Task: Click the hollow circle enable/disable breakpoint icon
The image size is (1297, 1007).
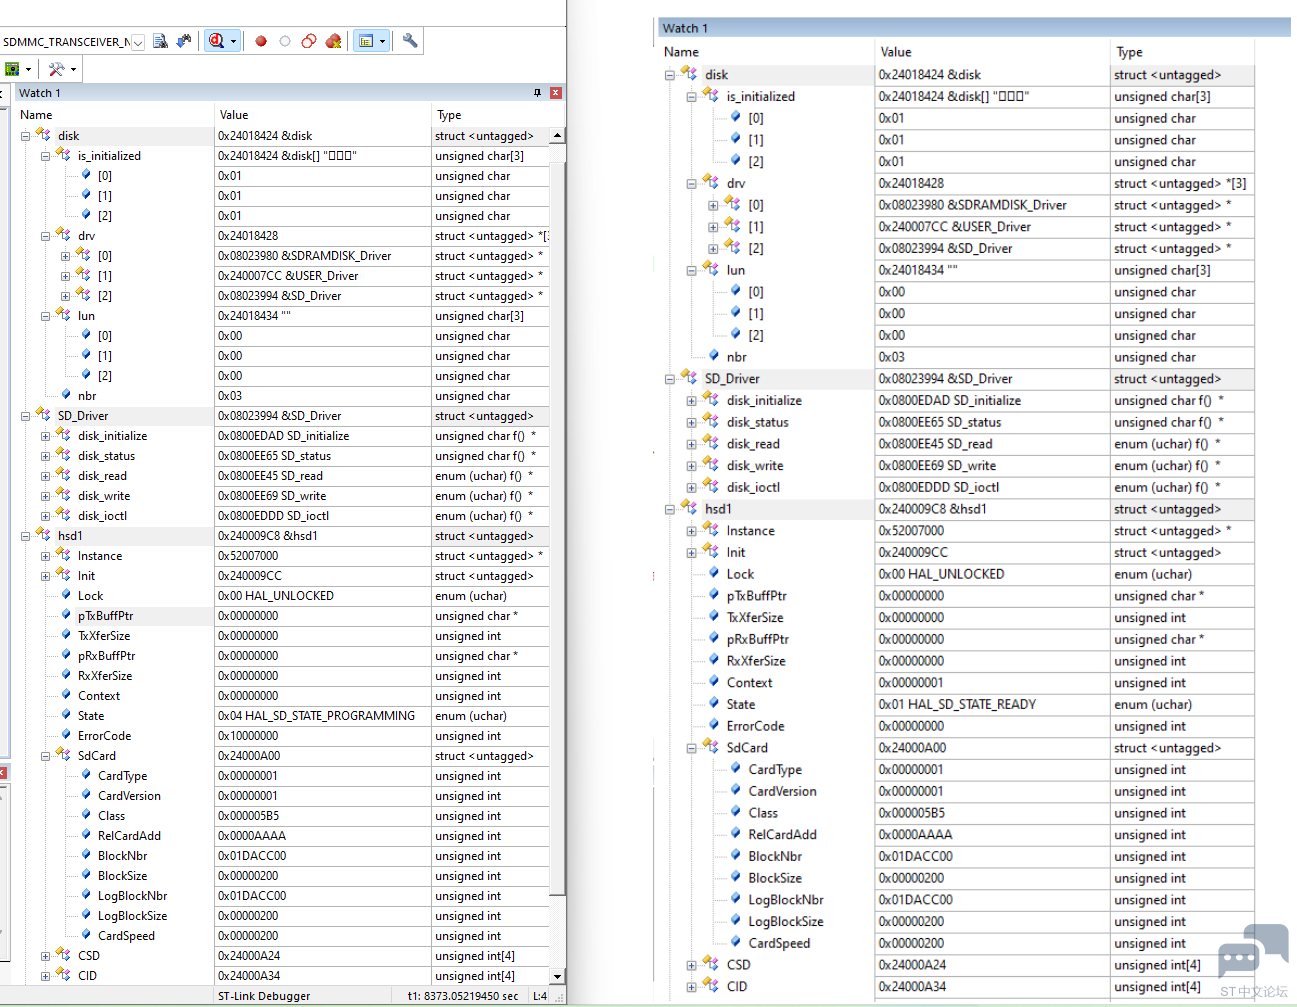Action: pos(285,41)
